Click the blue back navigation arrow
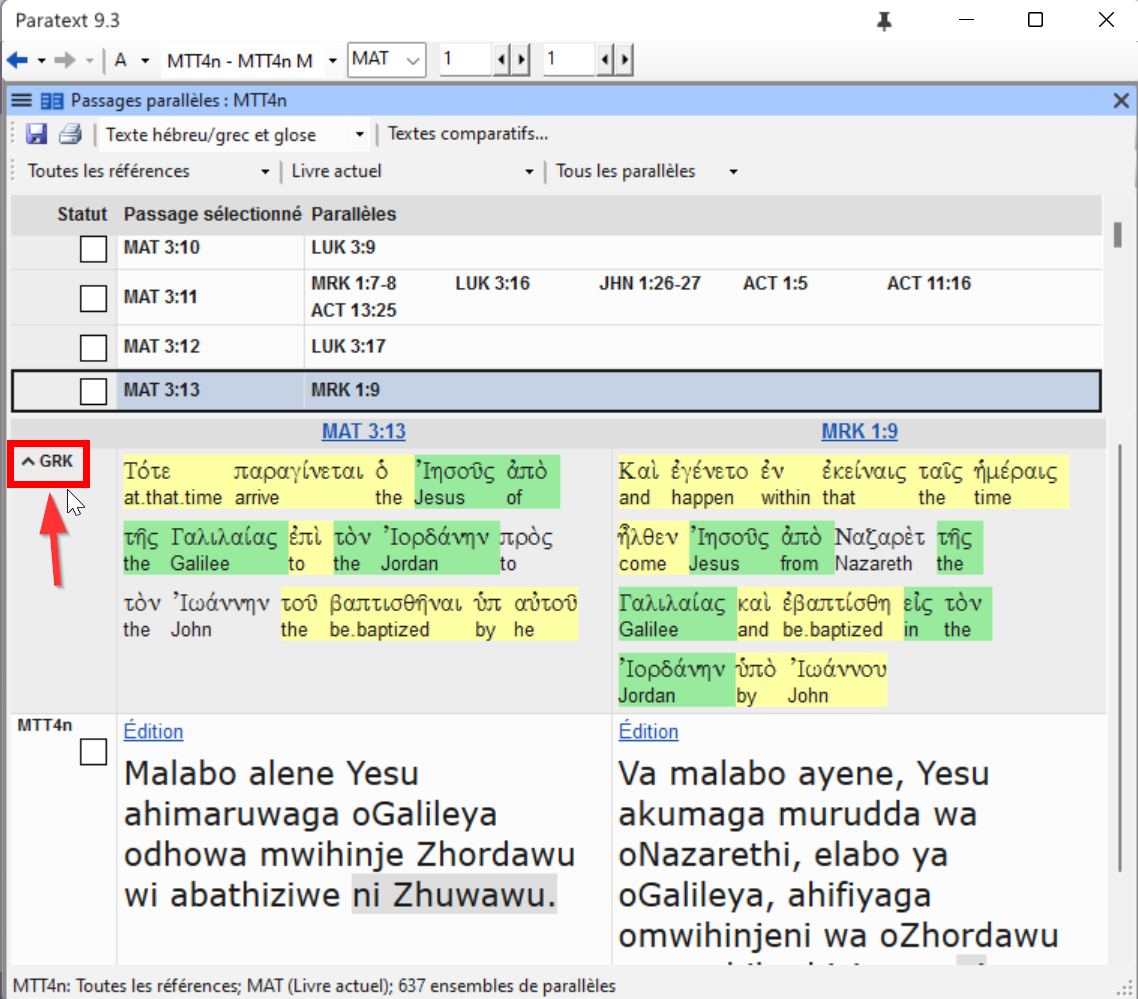This screenshot has width=1138, height=999. [x=17, y=60]
